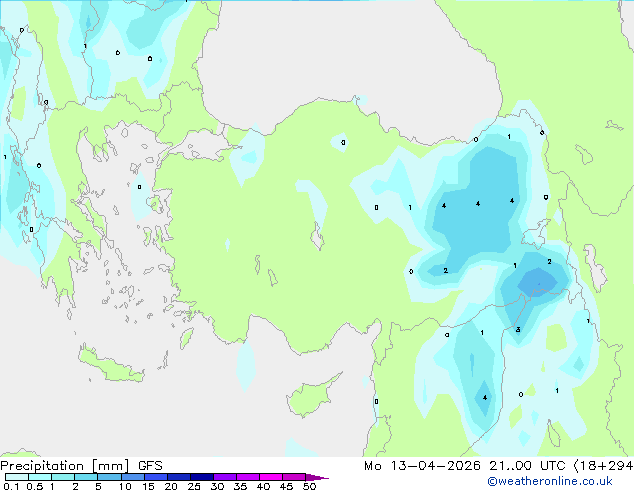This screenshot has height=490, width=634.
Task: Click the legend label '35'
Action: coord(240,486)
